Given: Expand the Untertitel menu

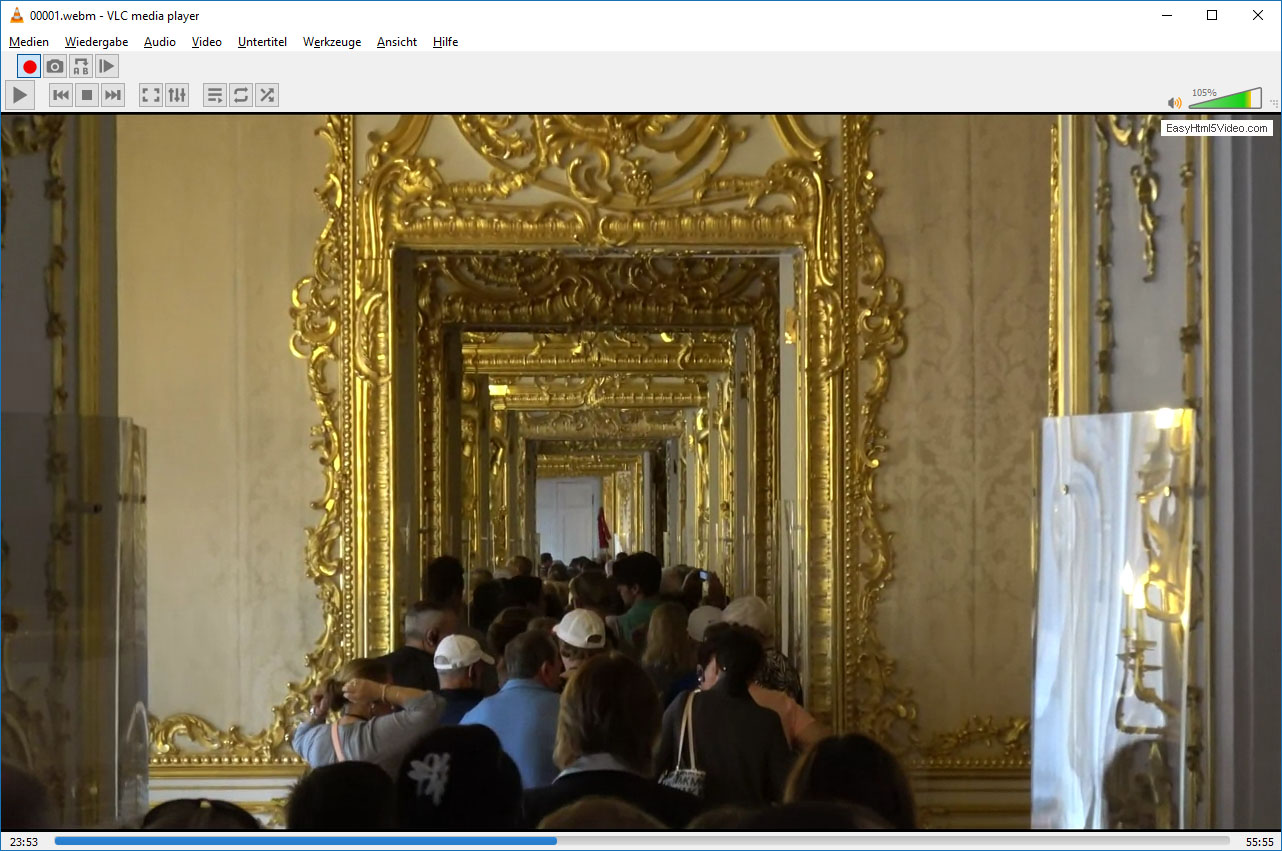Looking at the screenshot, I should pos(262,42).
